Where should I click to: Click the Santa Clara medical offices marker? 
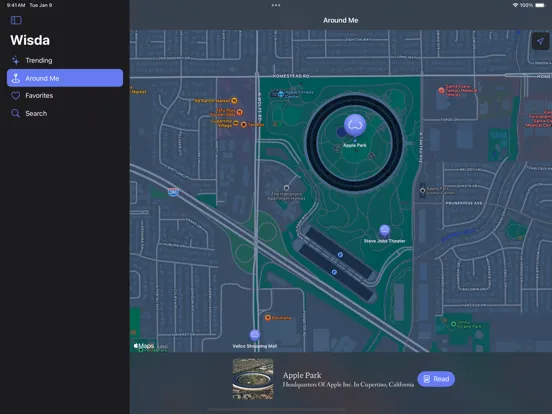coord(441,90)
